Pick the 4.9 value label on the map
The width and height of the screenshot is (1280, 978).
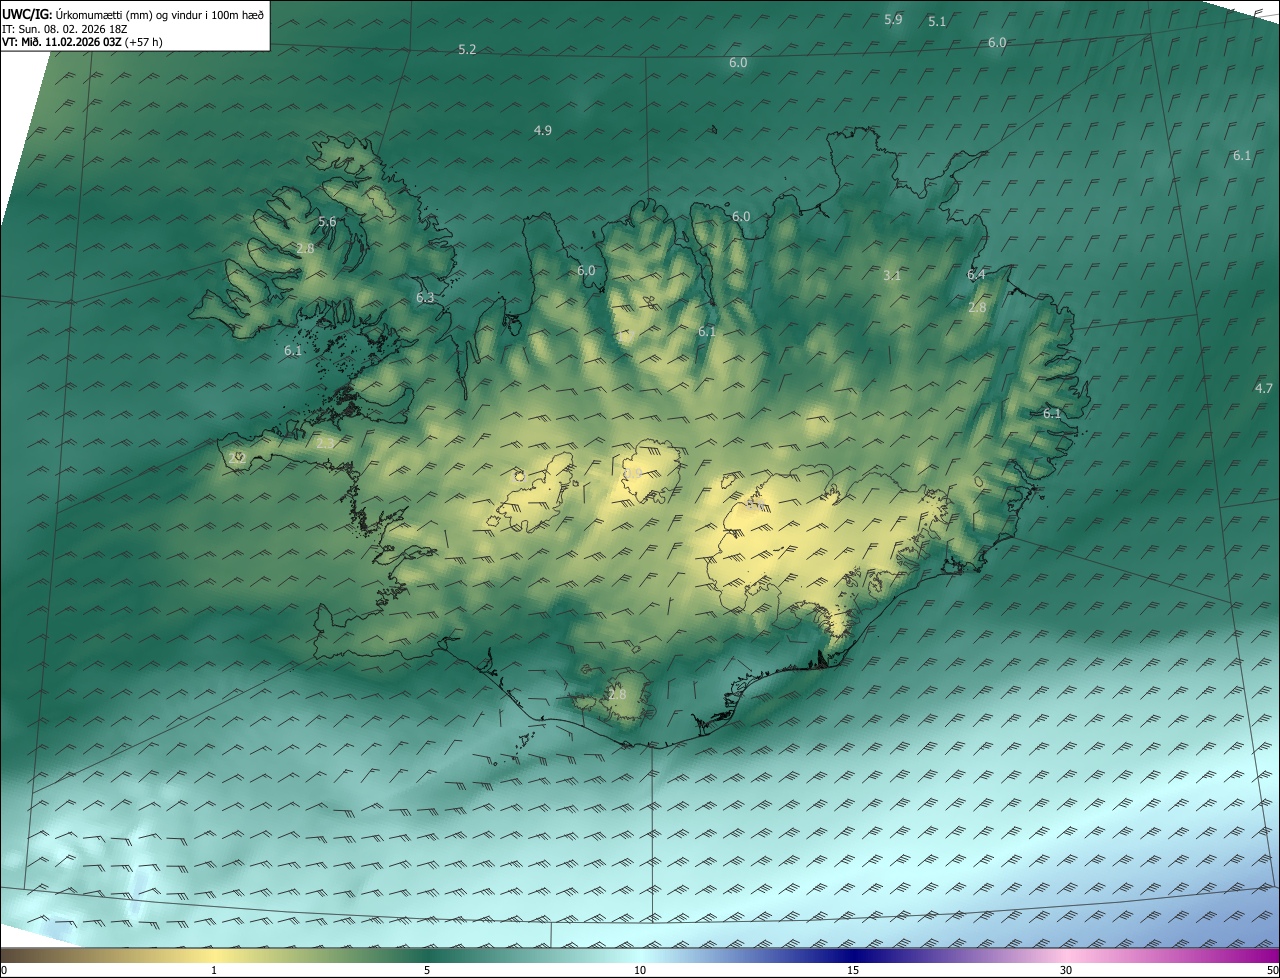tap(543, 131)
